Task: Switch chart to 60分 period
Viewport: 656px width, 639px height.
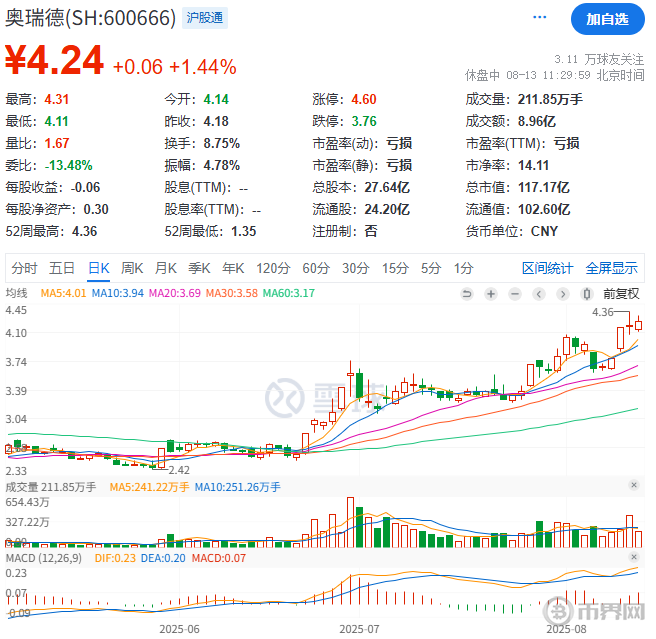Action: point(316,268)
